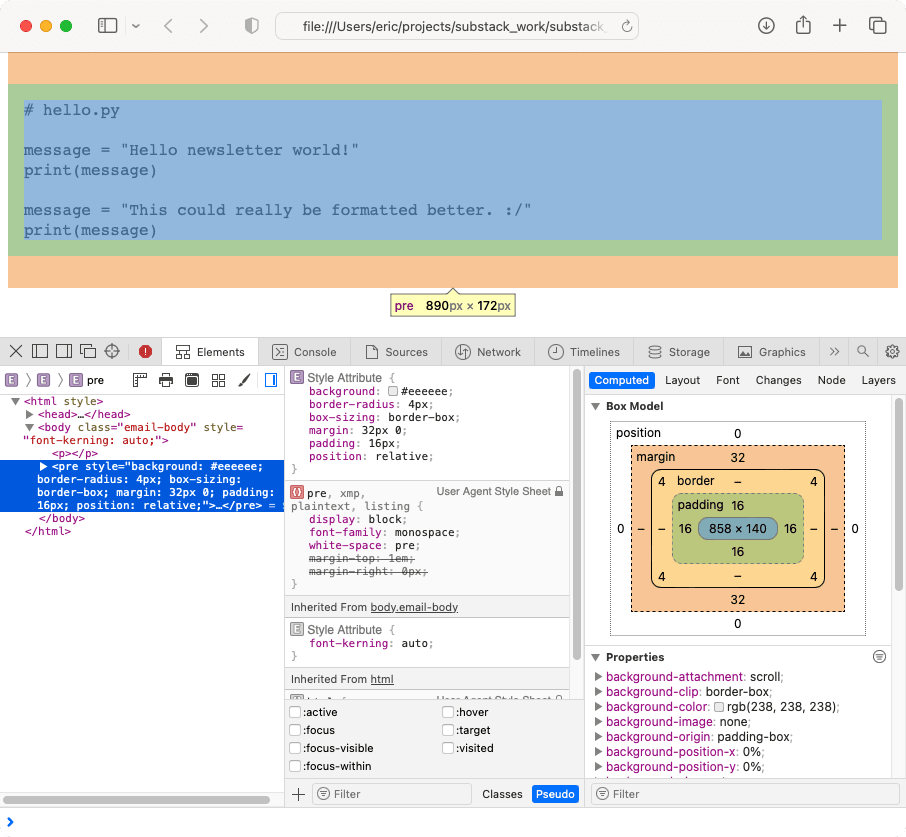The image size is (906, 837).
Task: Open the Timelines tab
Action: click(584, 352)
